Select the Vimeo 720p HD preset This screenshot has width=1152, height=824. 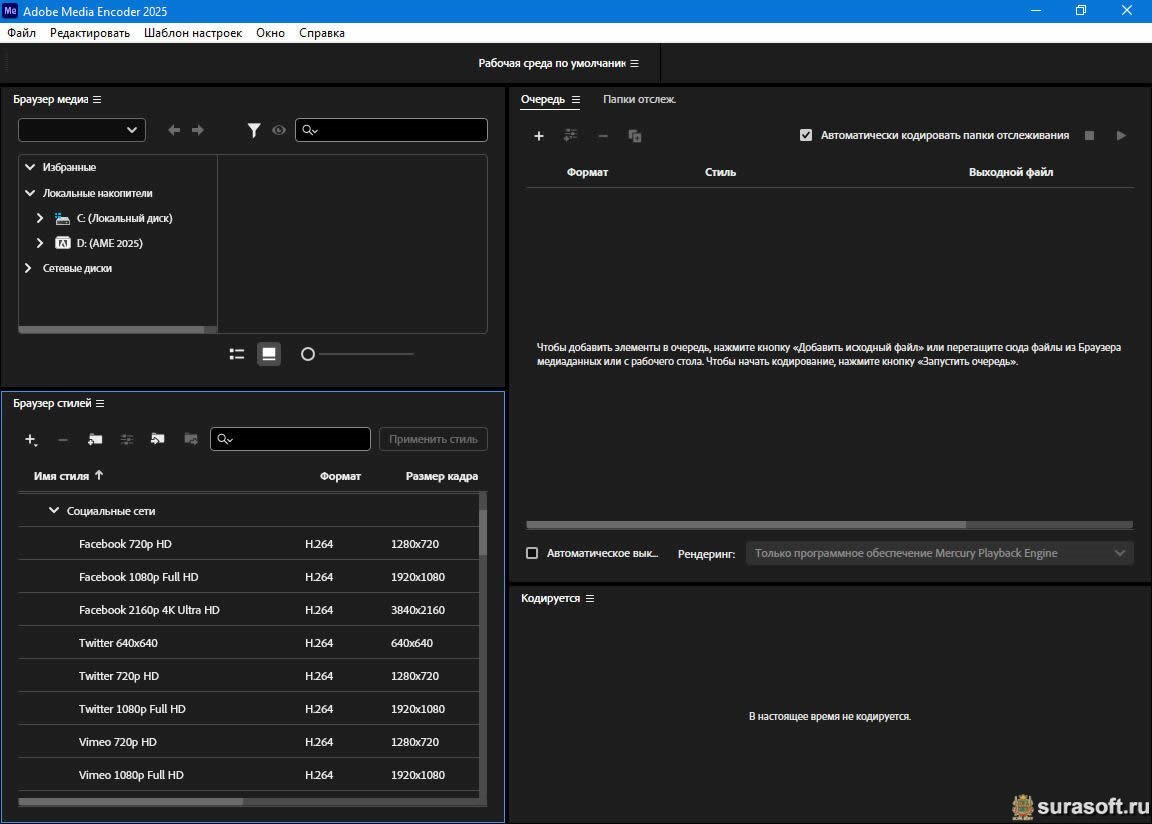click(x=248, y=742)
